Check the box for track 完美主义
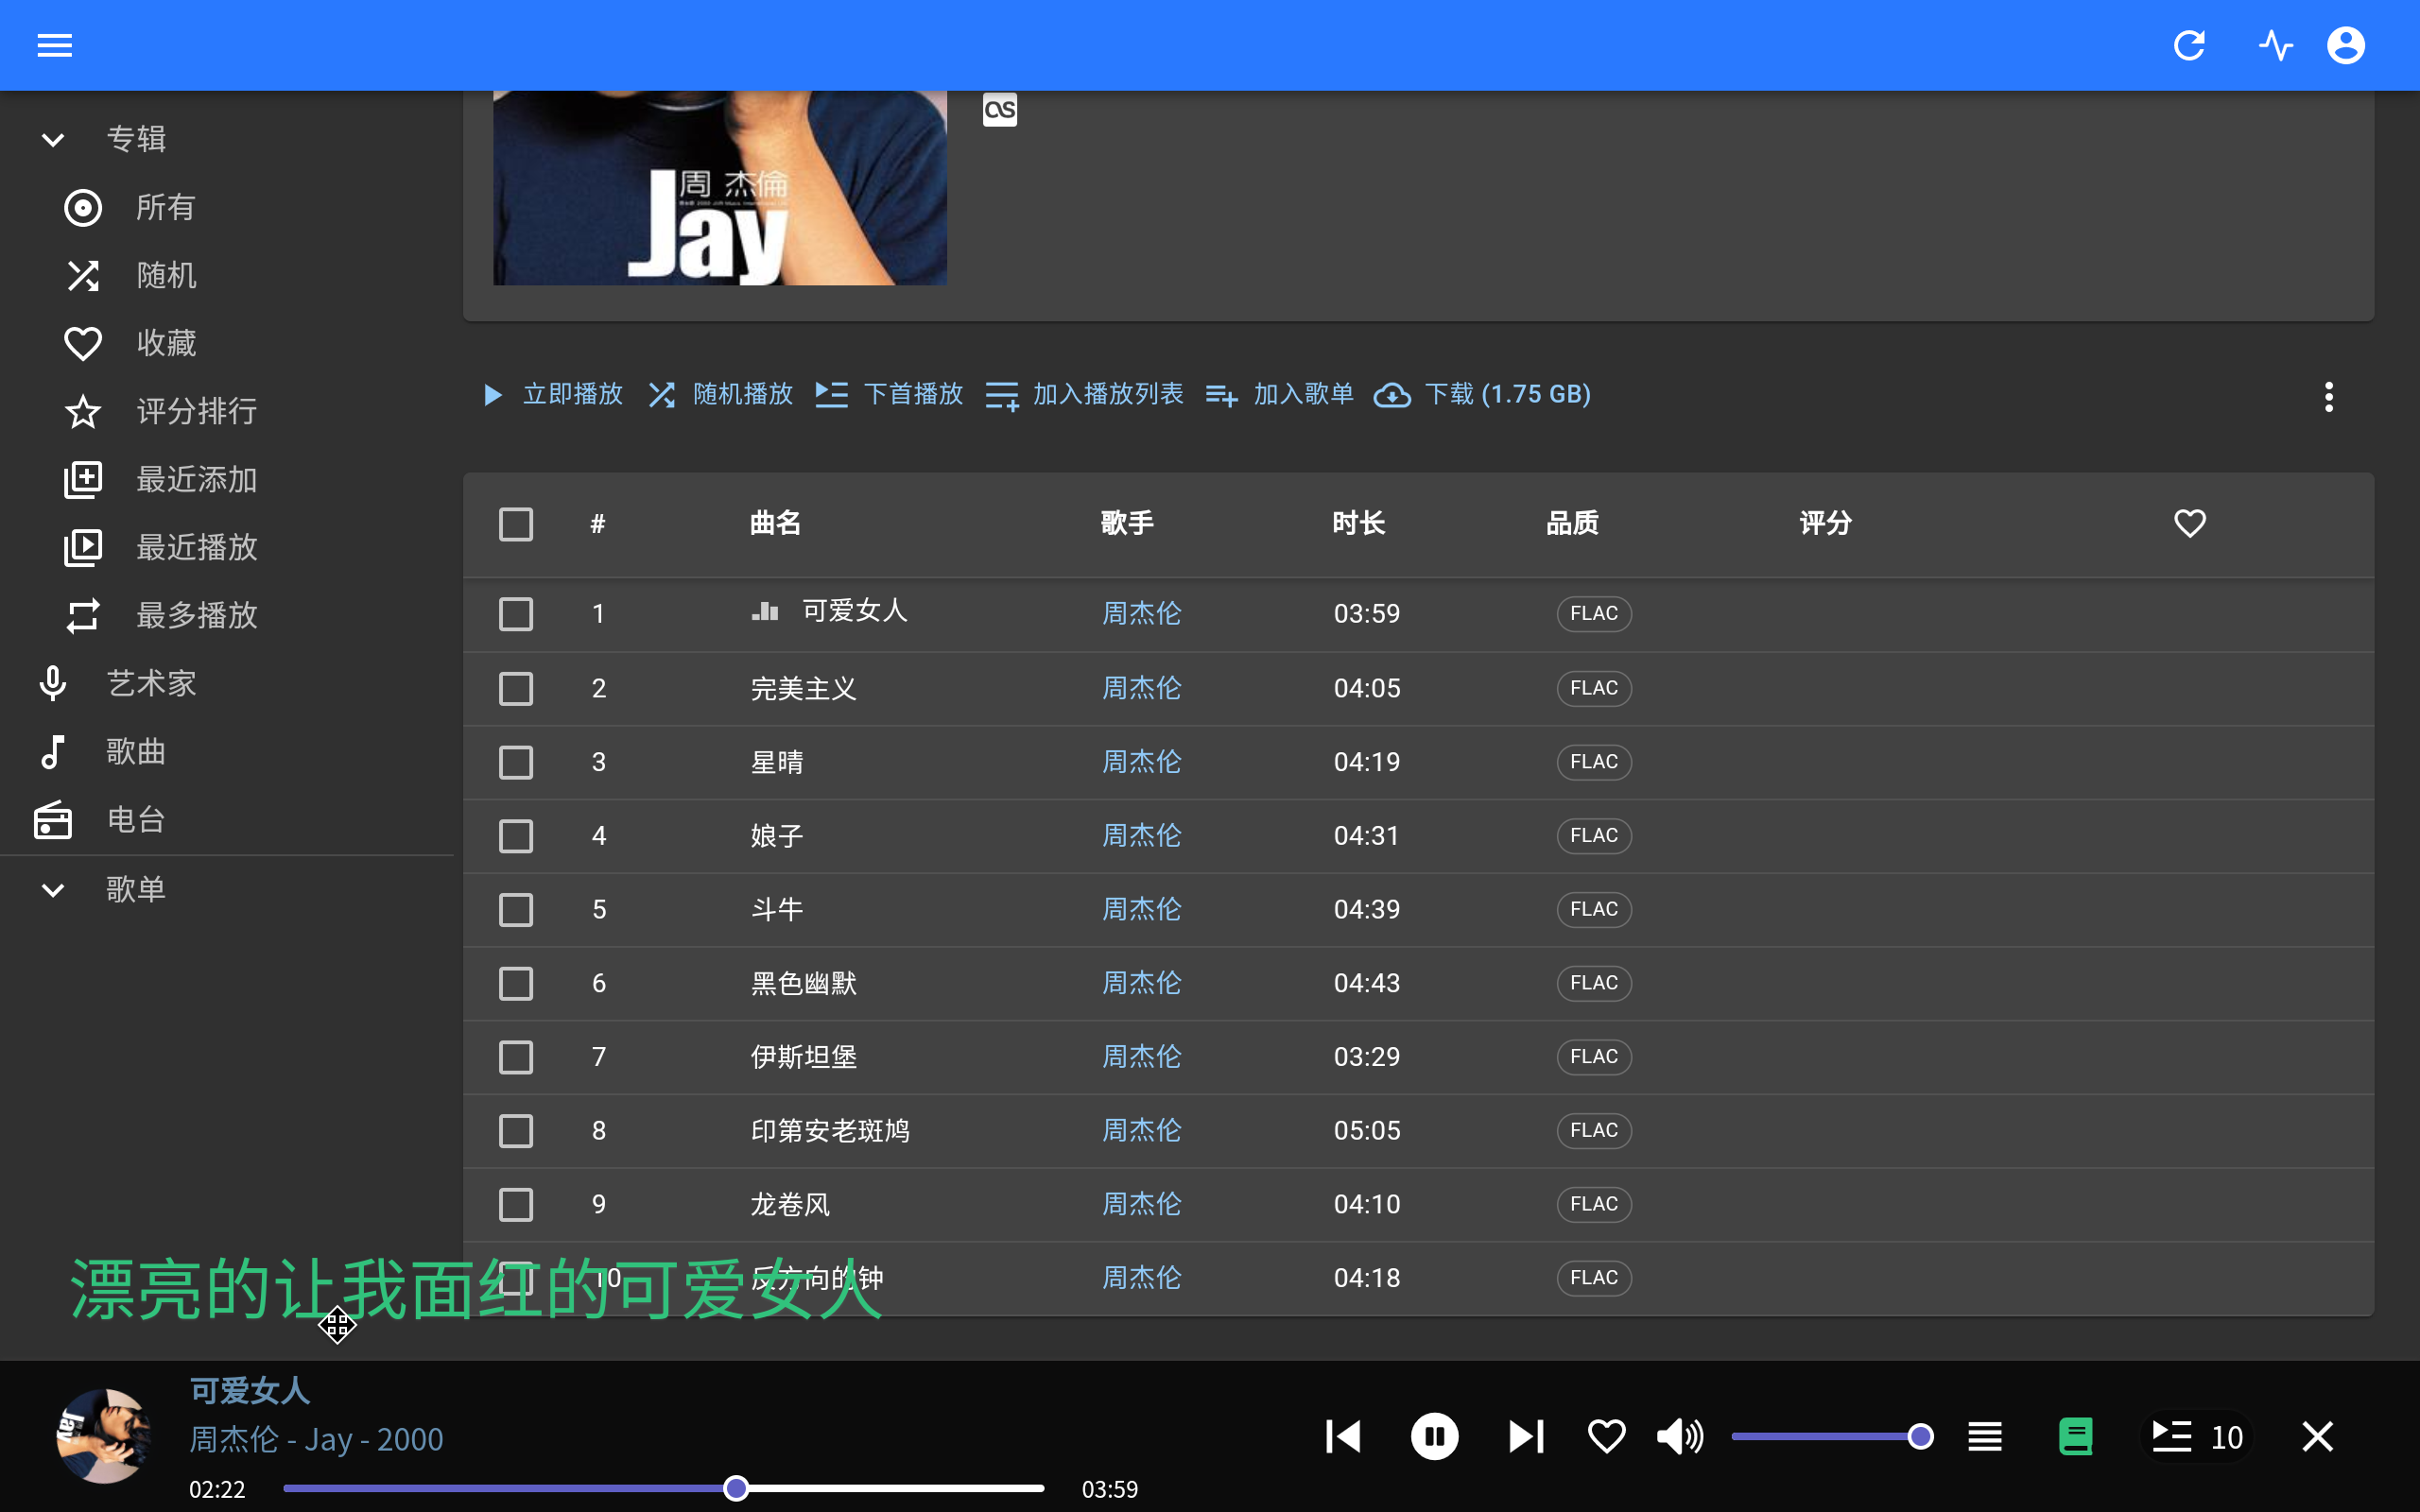The width and height of the screenshot is (2420, 1512). pos(516,688)
